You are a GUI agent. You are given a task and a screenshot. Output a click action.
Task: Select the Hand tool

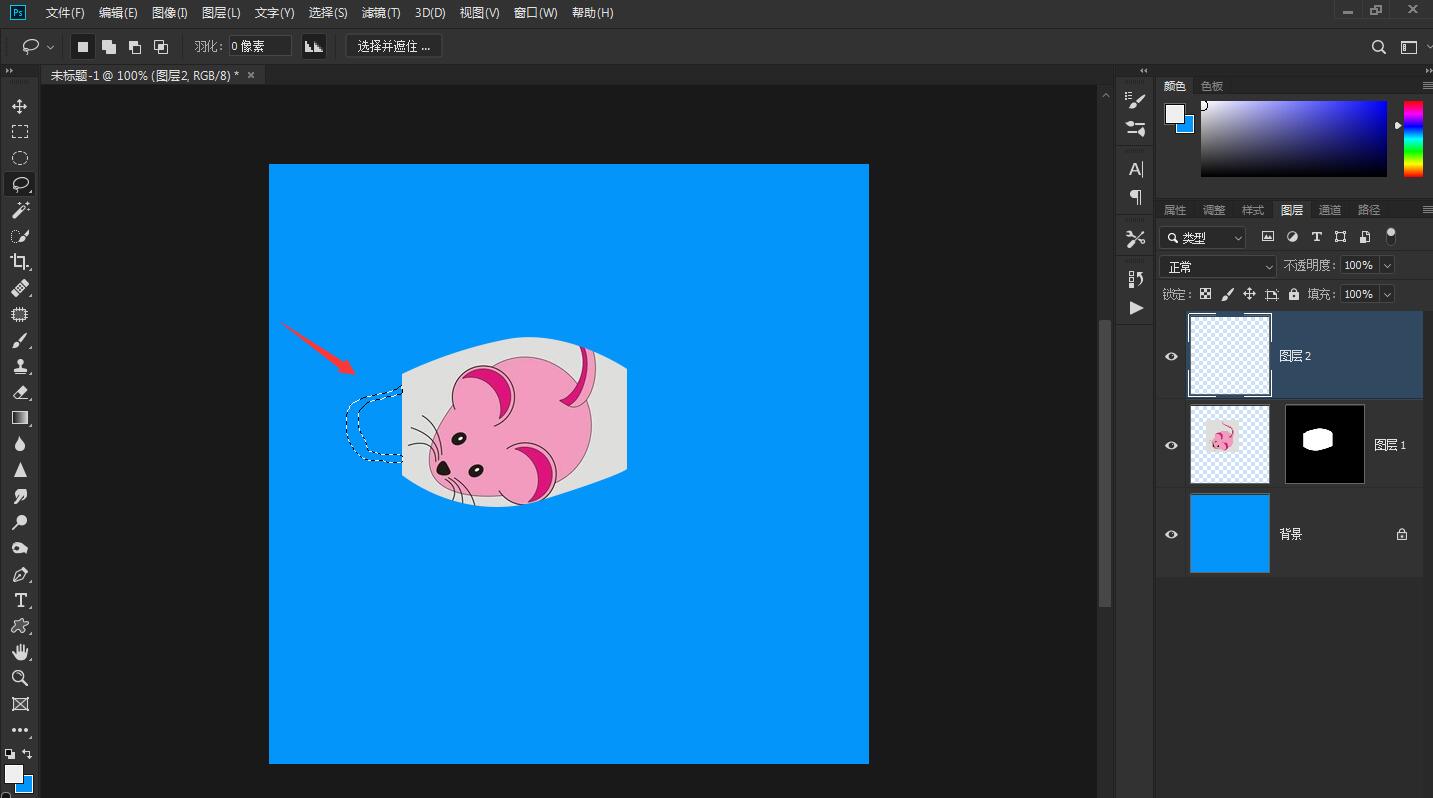click(x=19, y=652)
